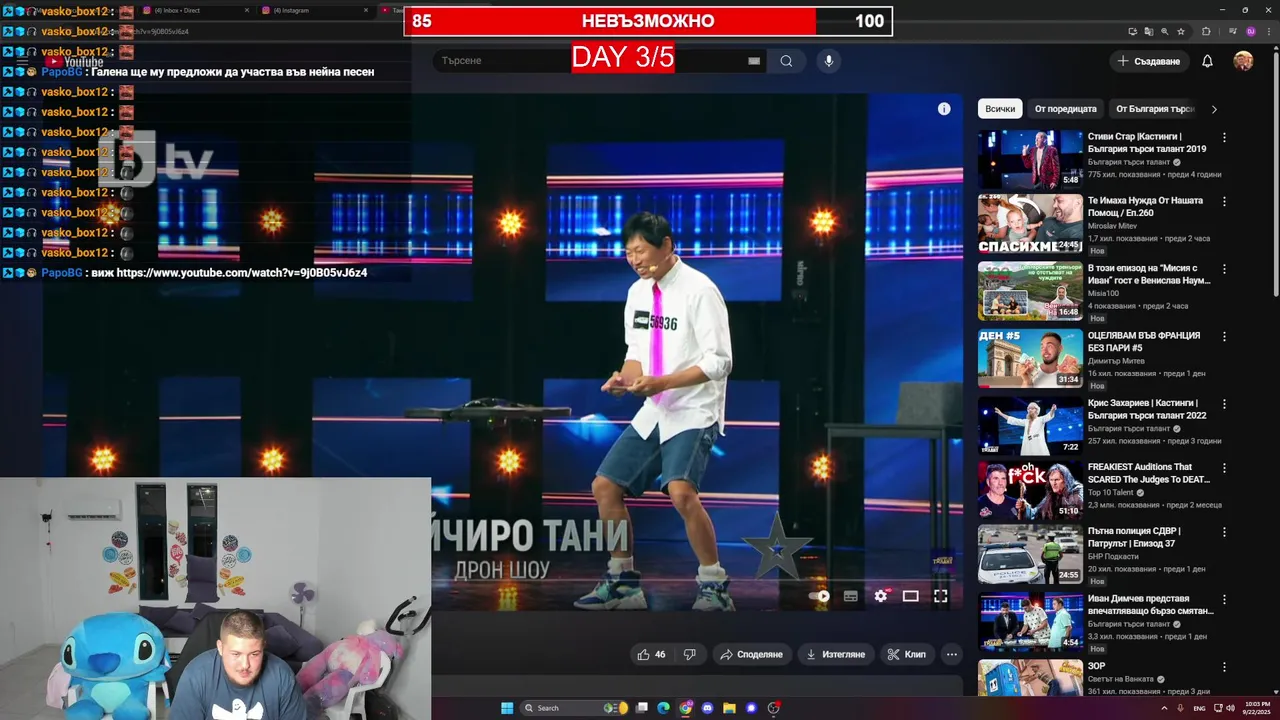Open Chrome three-dot menu
The height and width of the screenshot is (720, 1280).
tap(1268, 32)
